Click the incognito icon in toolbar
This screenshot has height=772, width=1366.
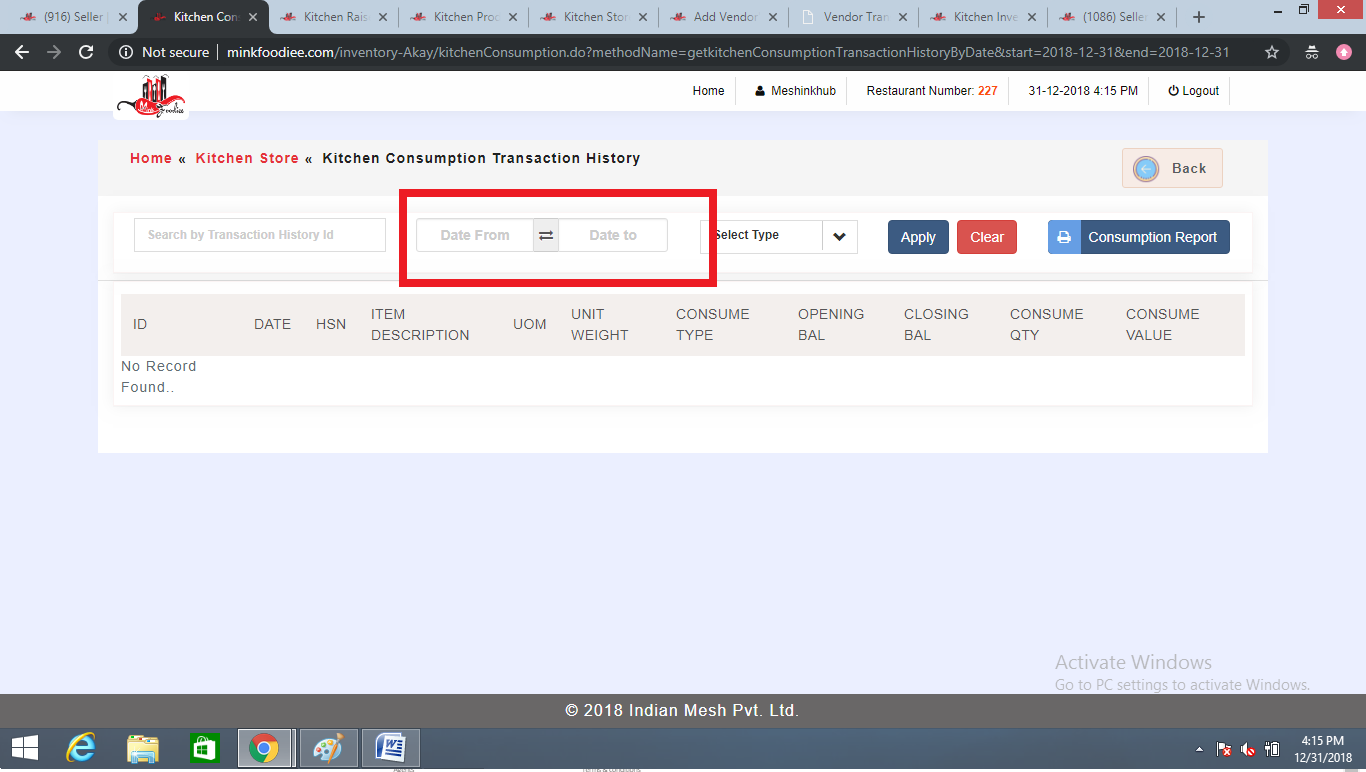point(1312,52)
